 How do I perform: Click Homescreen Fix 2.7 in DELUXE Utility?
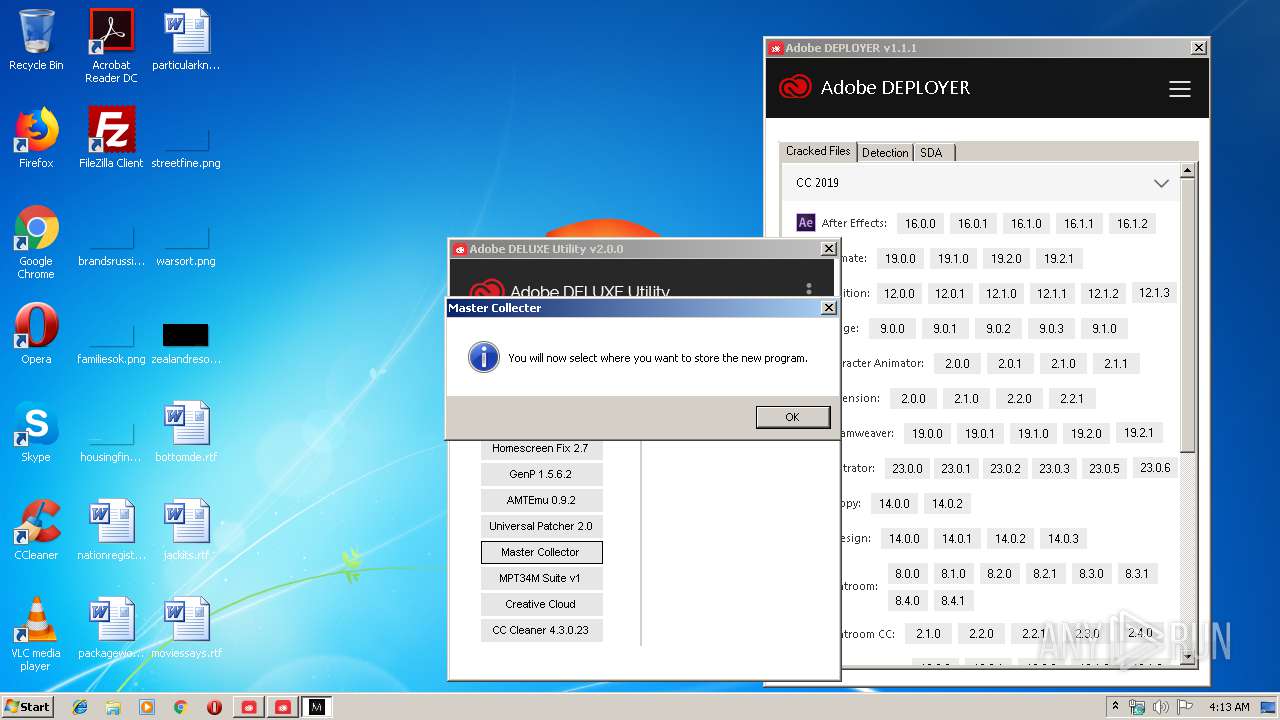pos(540,448)
